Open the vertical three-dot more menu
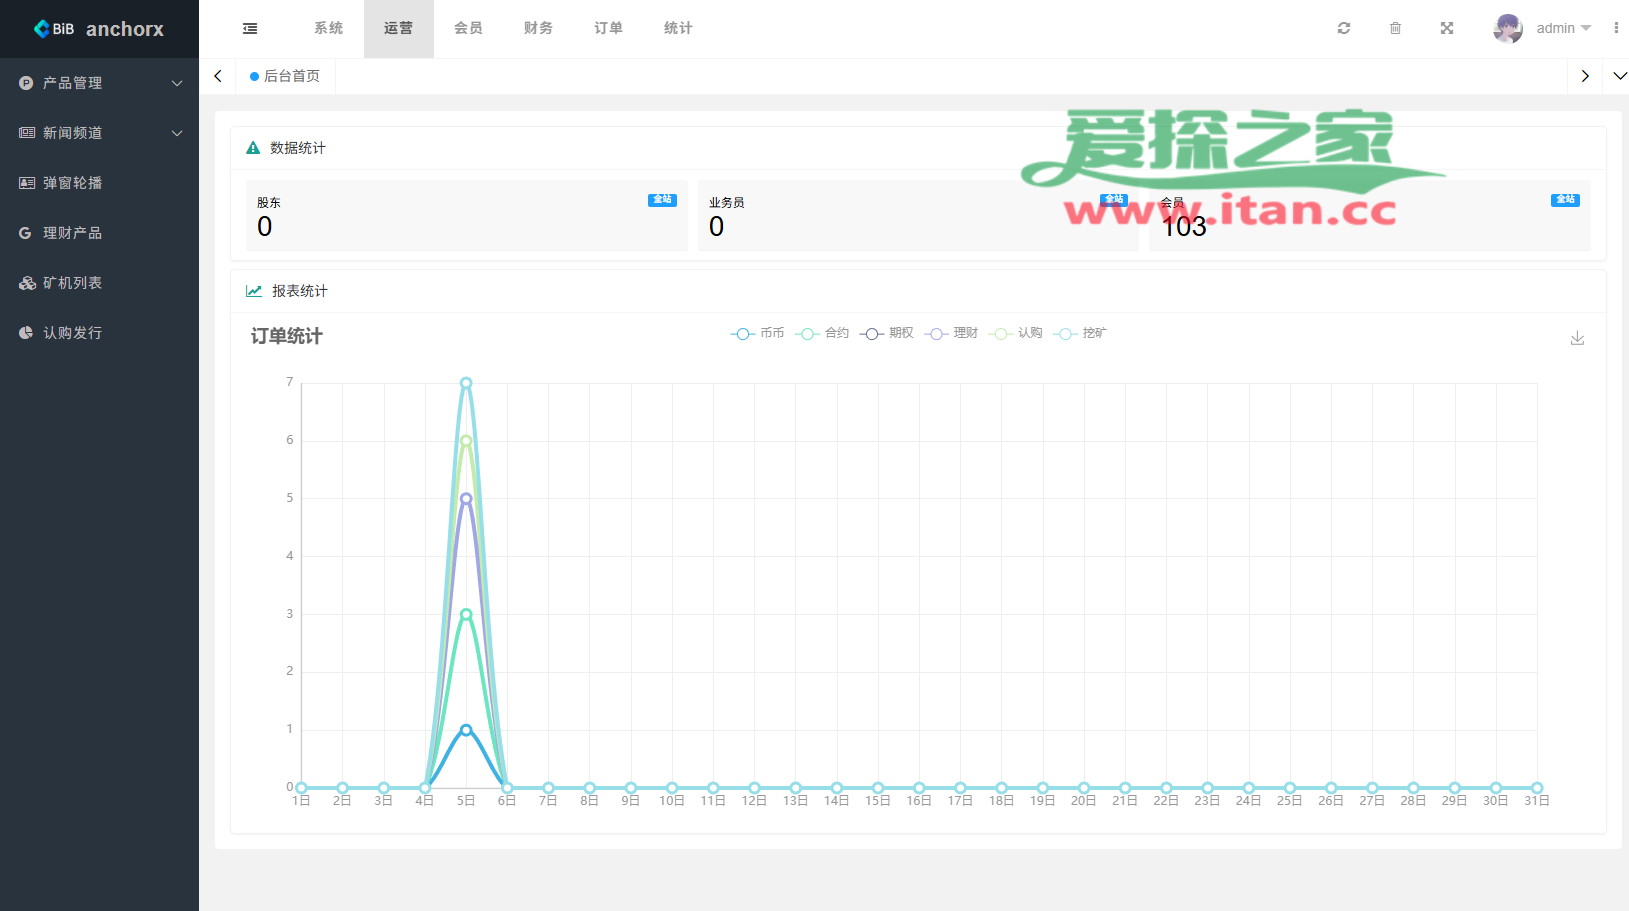This screenshot has width=1629, height=911. (1616, 29)
